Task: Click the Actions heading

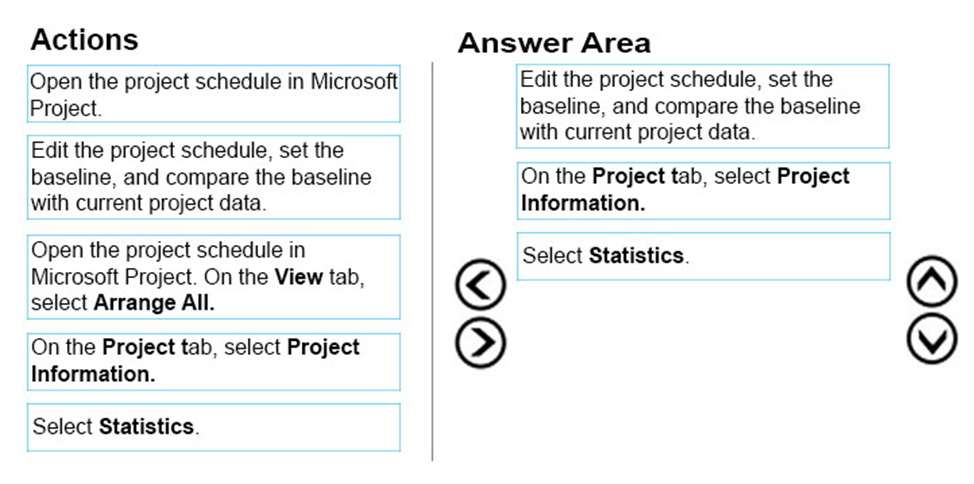Action: [84, 40]
